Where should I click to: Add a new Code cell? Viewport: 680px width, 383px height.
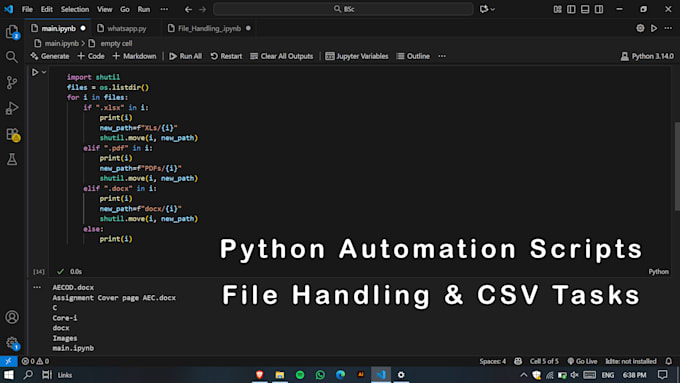[x=91, y=56]
